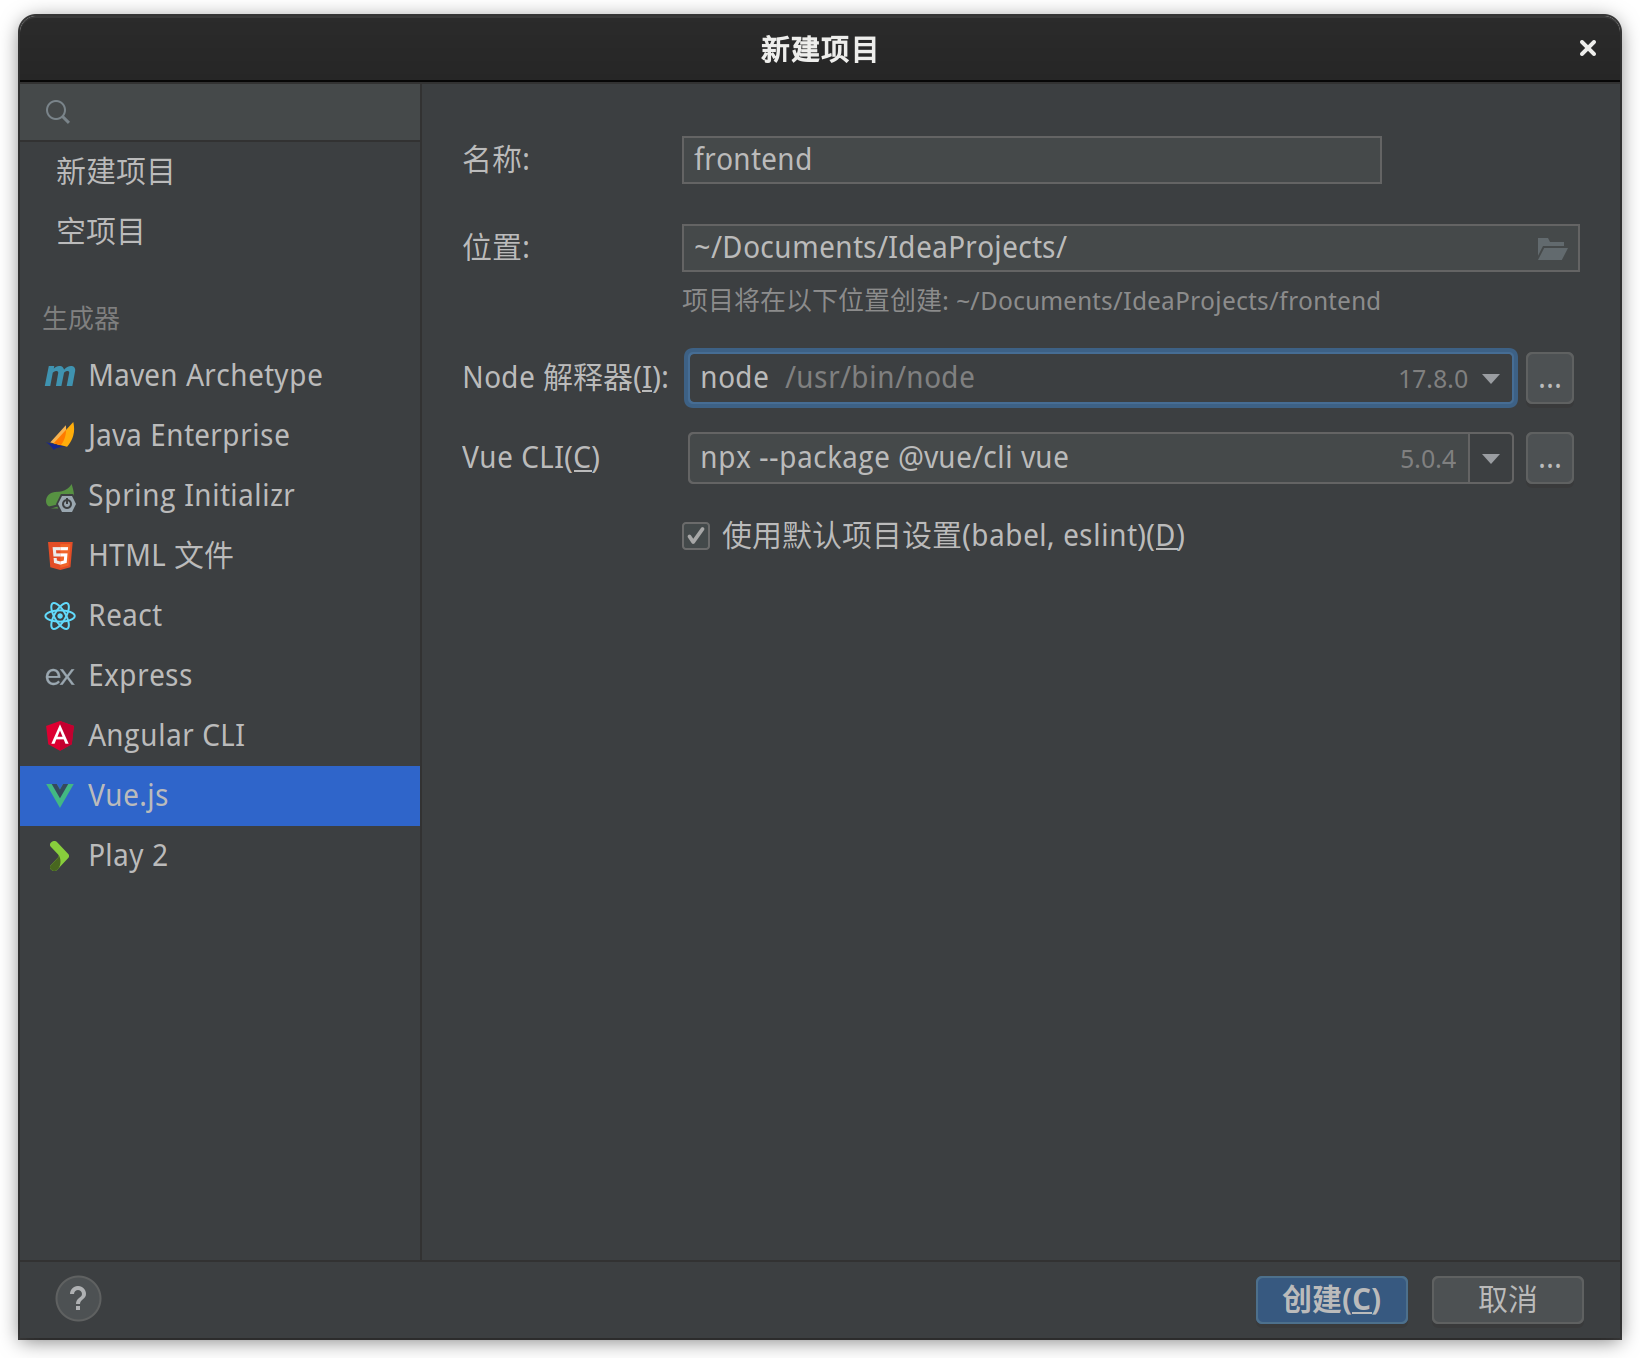
Task: Click the Express 'ex' icon
Action: [x=60, y=677]
